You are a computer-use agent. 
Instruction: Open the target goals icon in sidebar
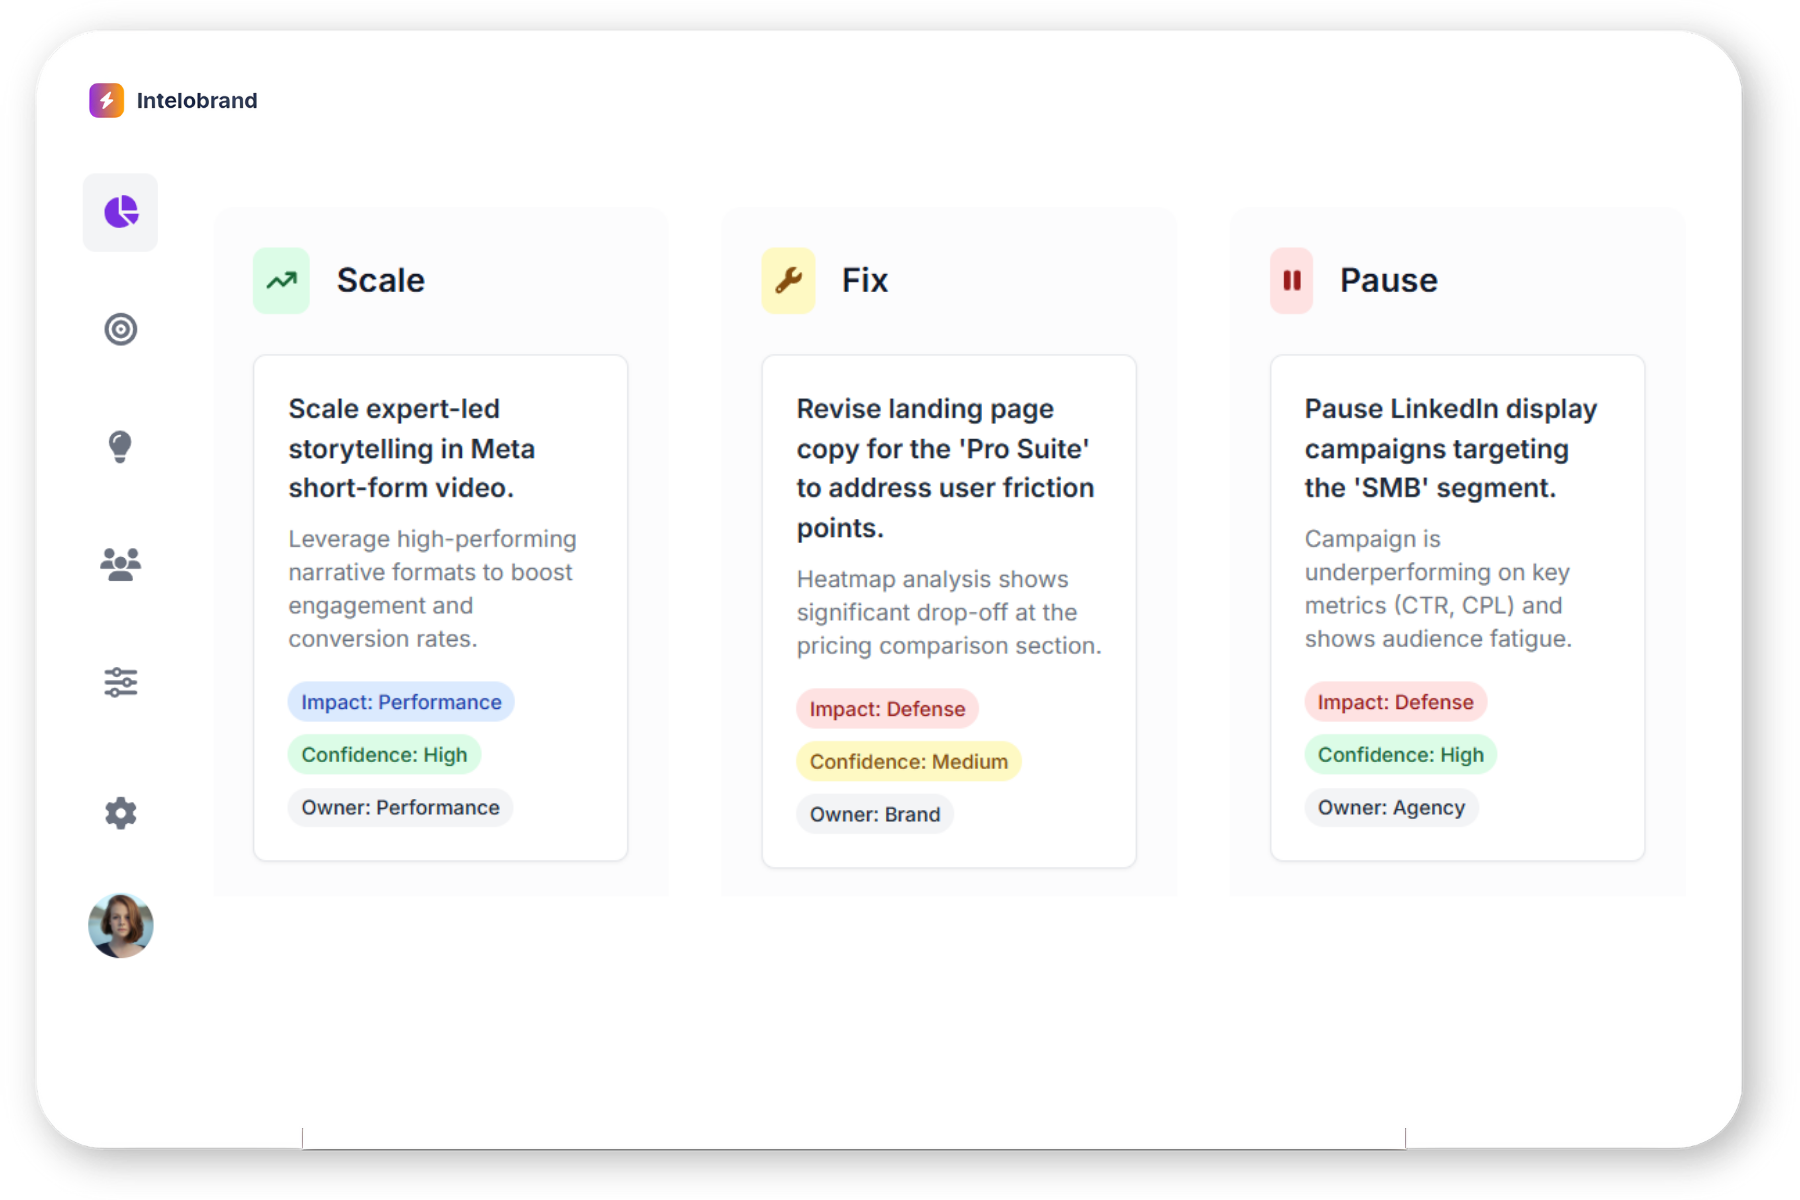[x=121, y=329]
